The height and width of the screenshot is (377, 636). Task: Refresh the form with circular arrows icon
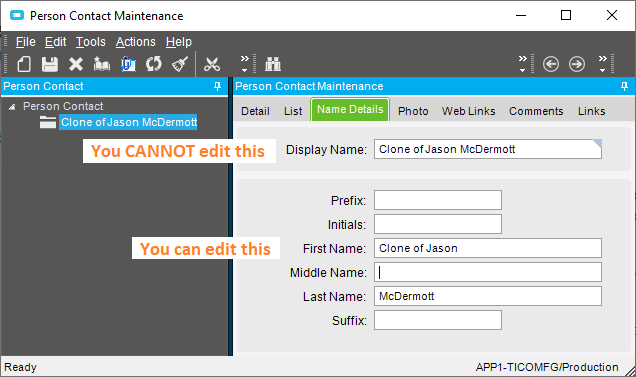pos(154,64)
